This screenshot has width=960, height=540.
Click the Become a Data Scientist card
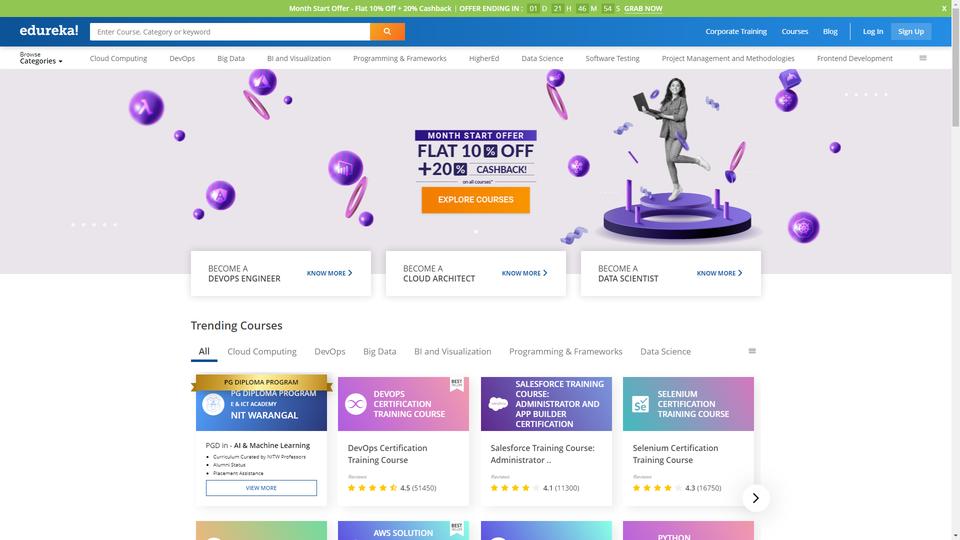coord(670,273)
